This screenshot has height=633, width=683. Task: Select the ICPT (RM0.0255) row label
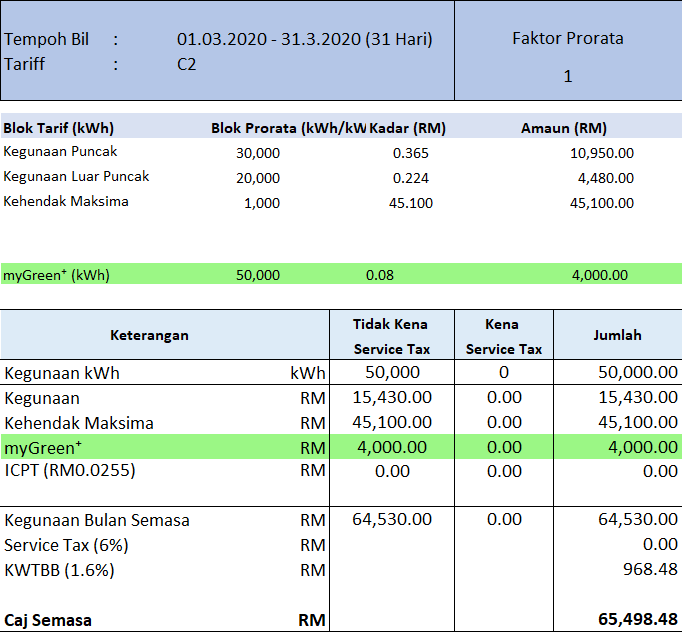[x=70, y=471]
